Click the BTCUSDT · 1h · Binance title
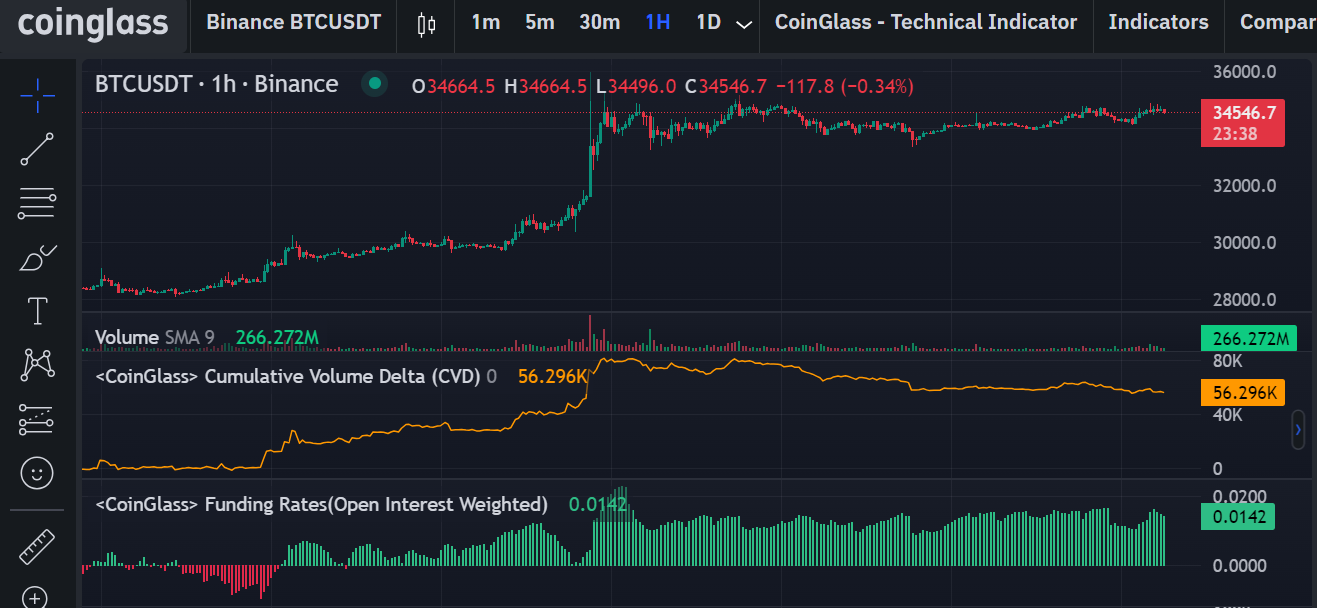Viewport: 1317px width, 608px height. click(x=216, y=84)
